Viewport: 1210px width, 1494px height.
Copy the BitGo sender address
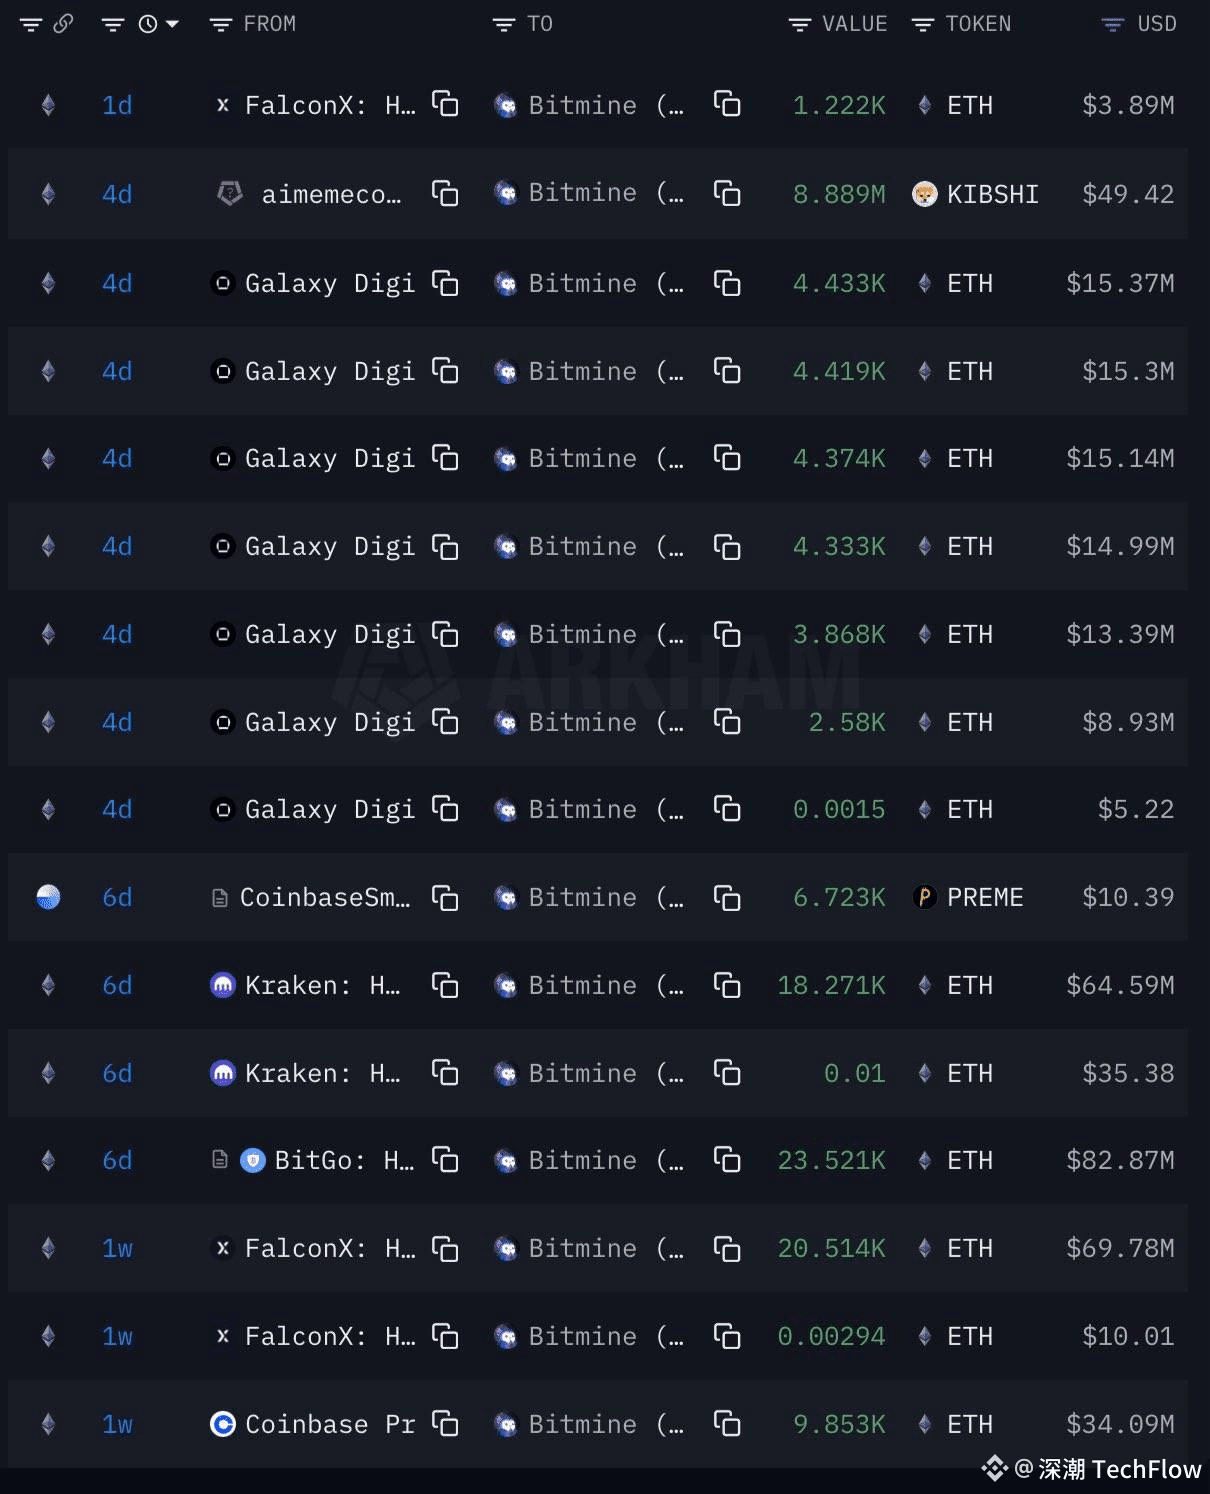point(445,1159)
